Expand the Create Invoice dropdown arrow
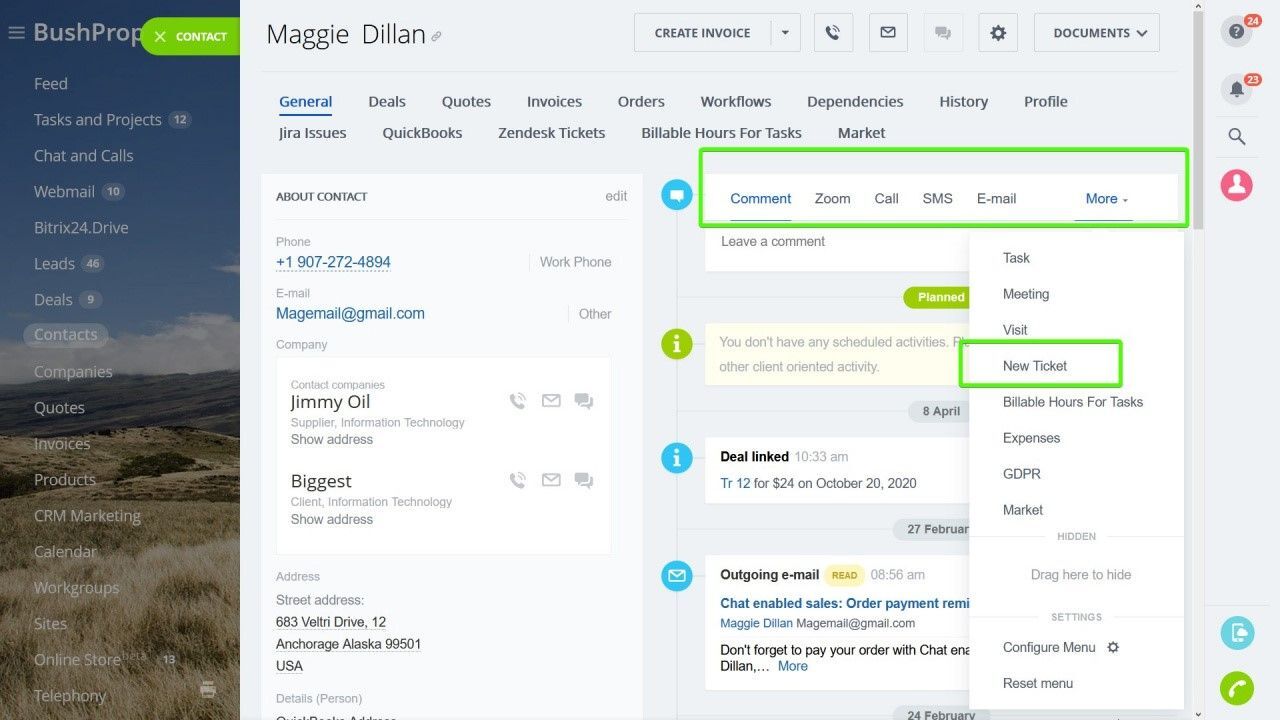 coord(785,33)
